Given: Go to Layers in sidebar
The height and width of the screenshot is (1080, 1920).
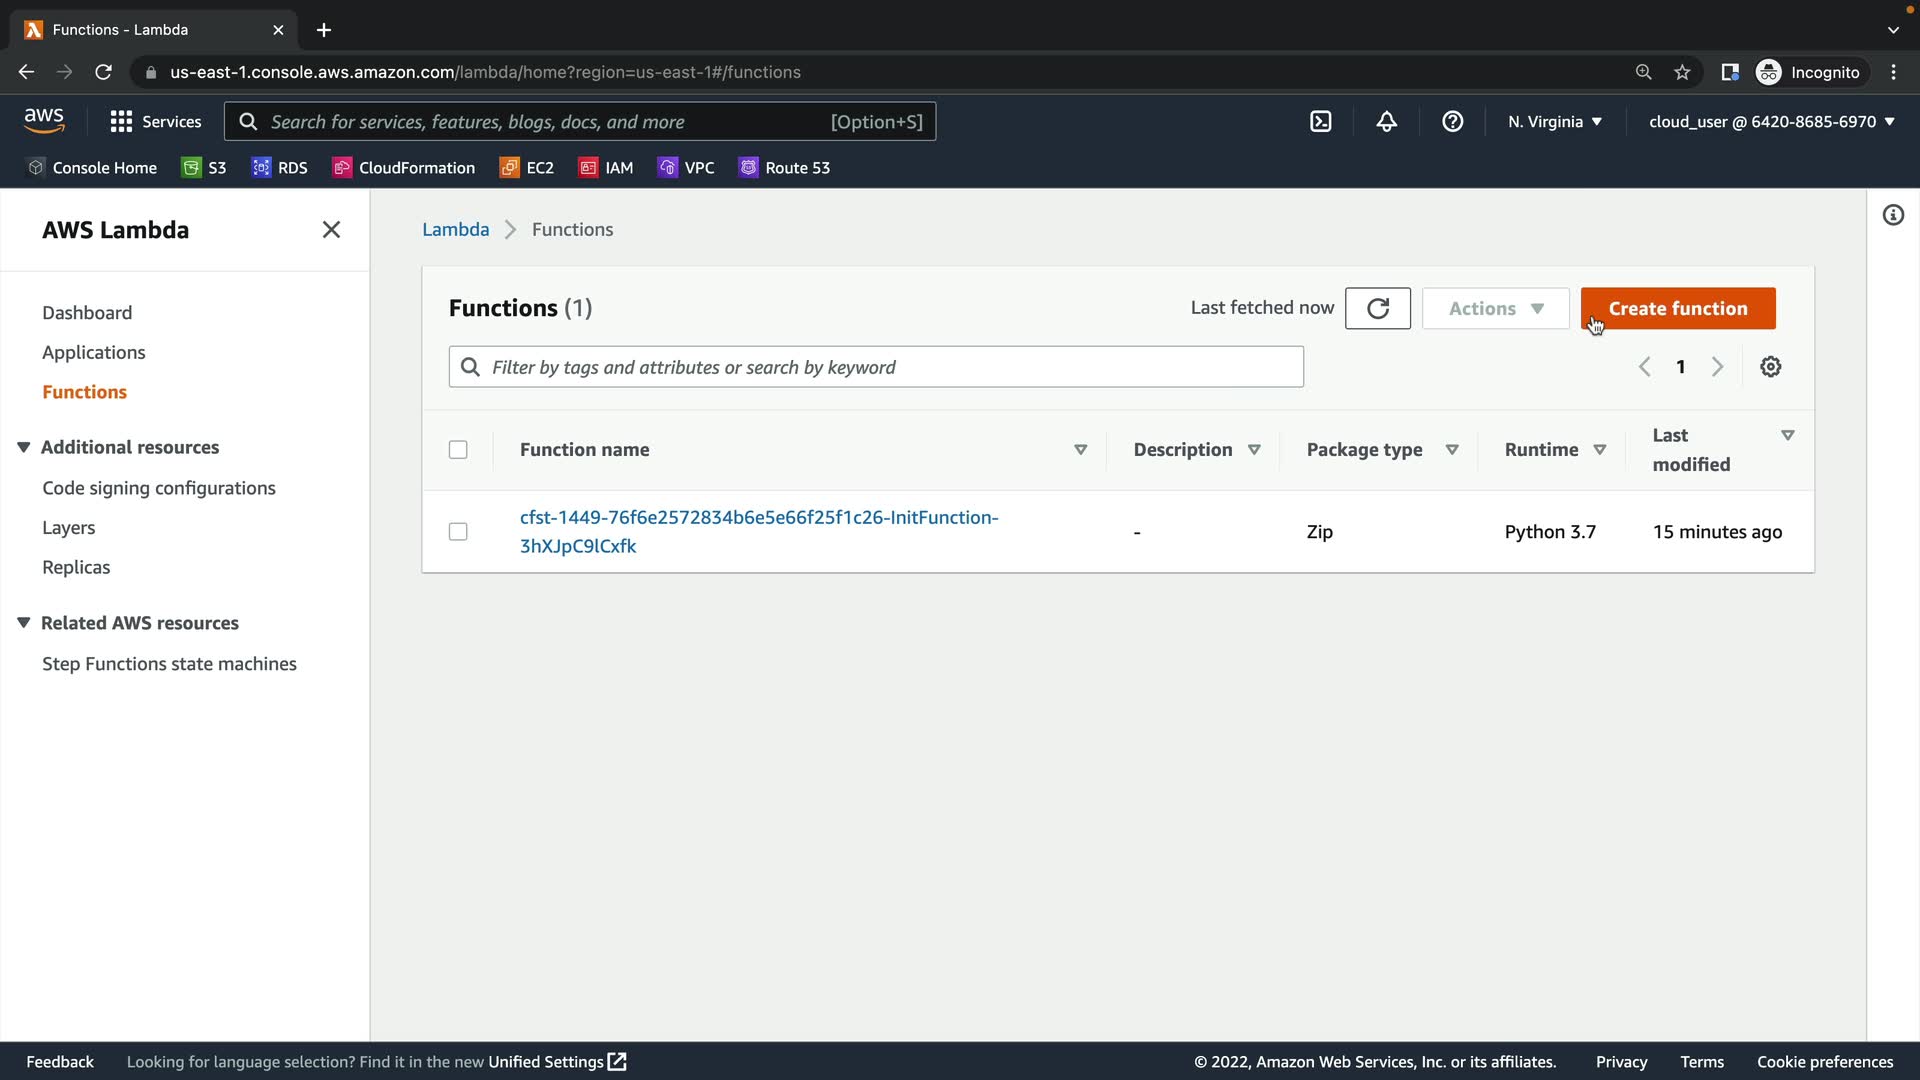Looking at the screenshot, I should click(68, 527).
